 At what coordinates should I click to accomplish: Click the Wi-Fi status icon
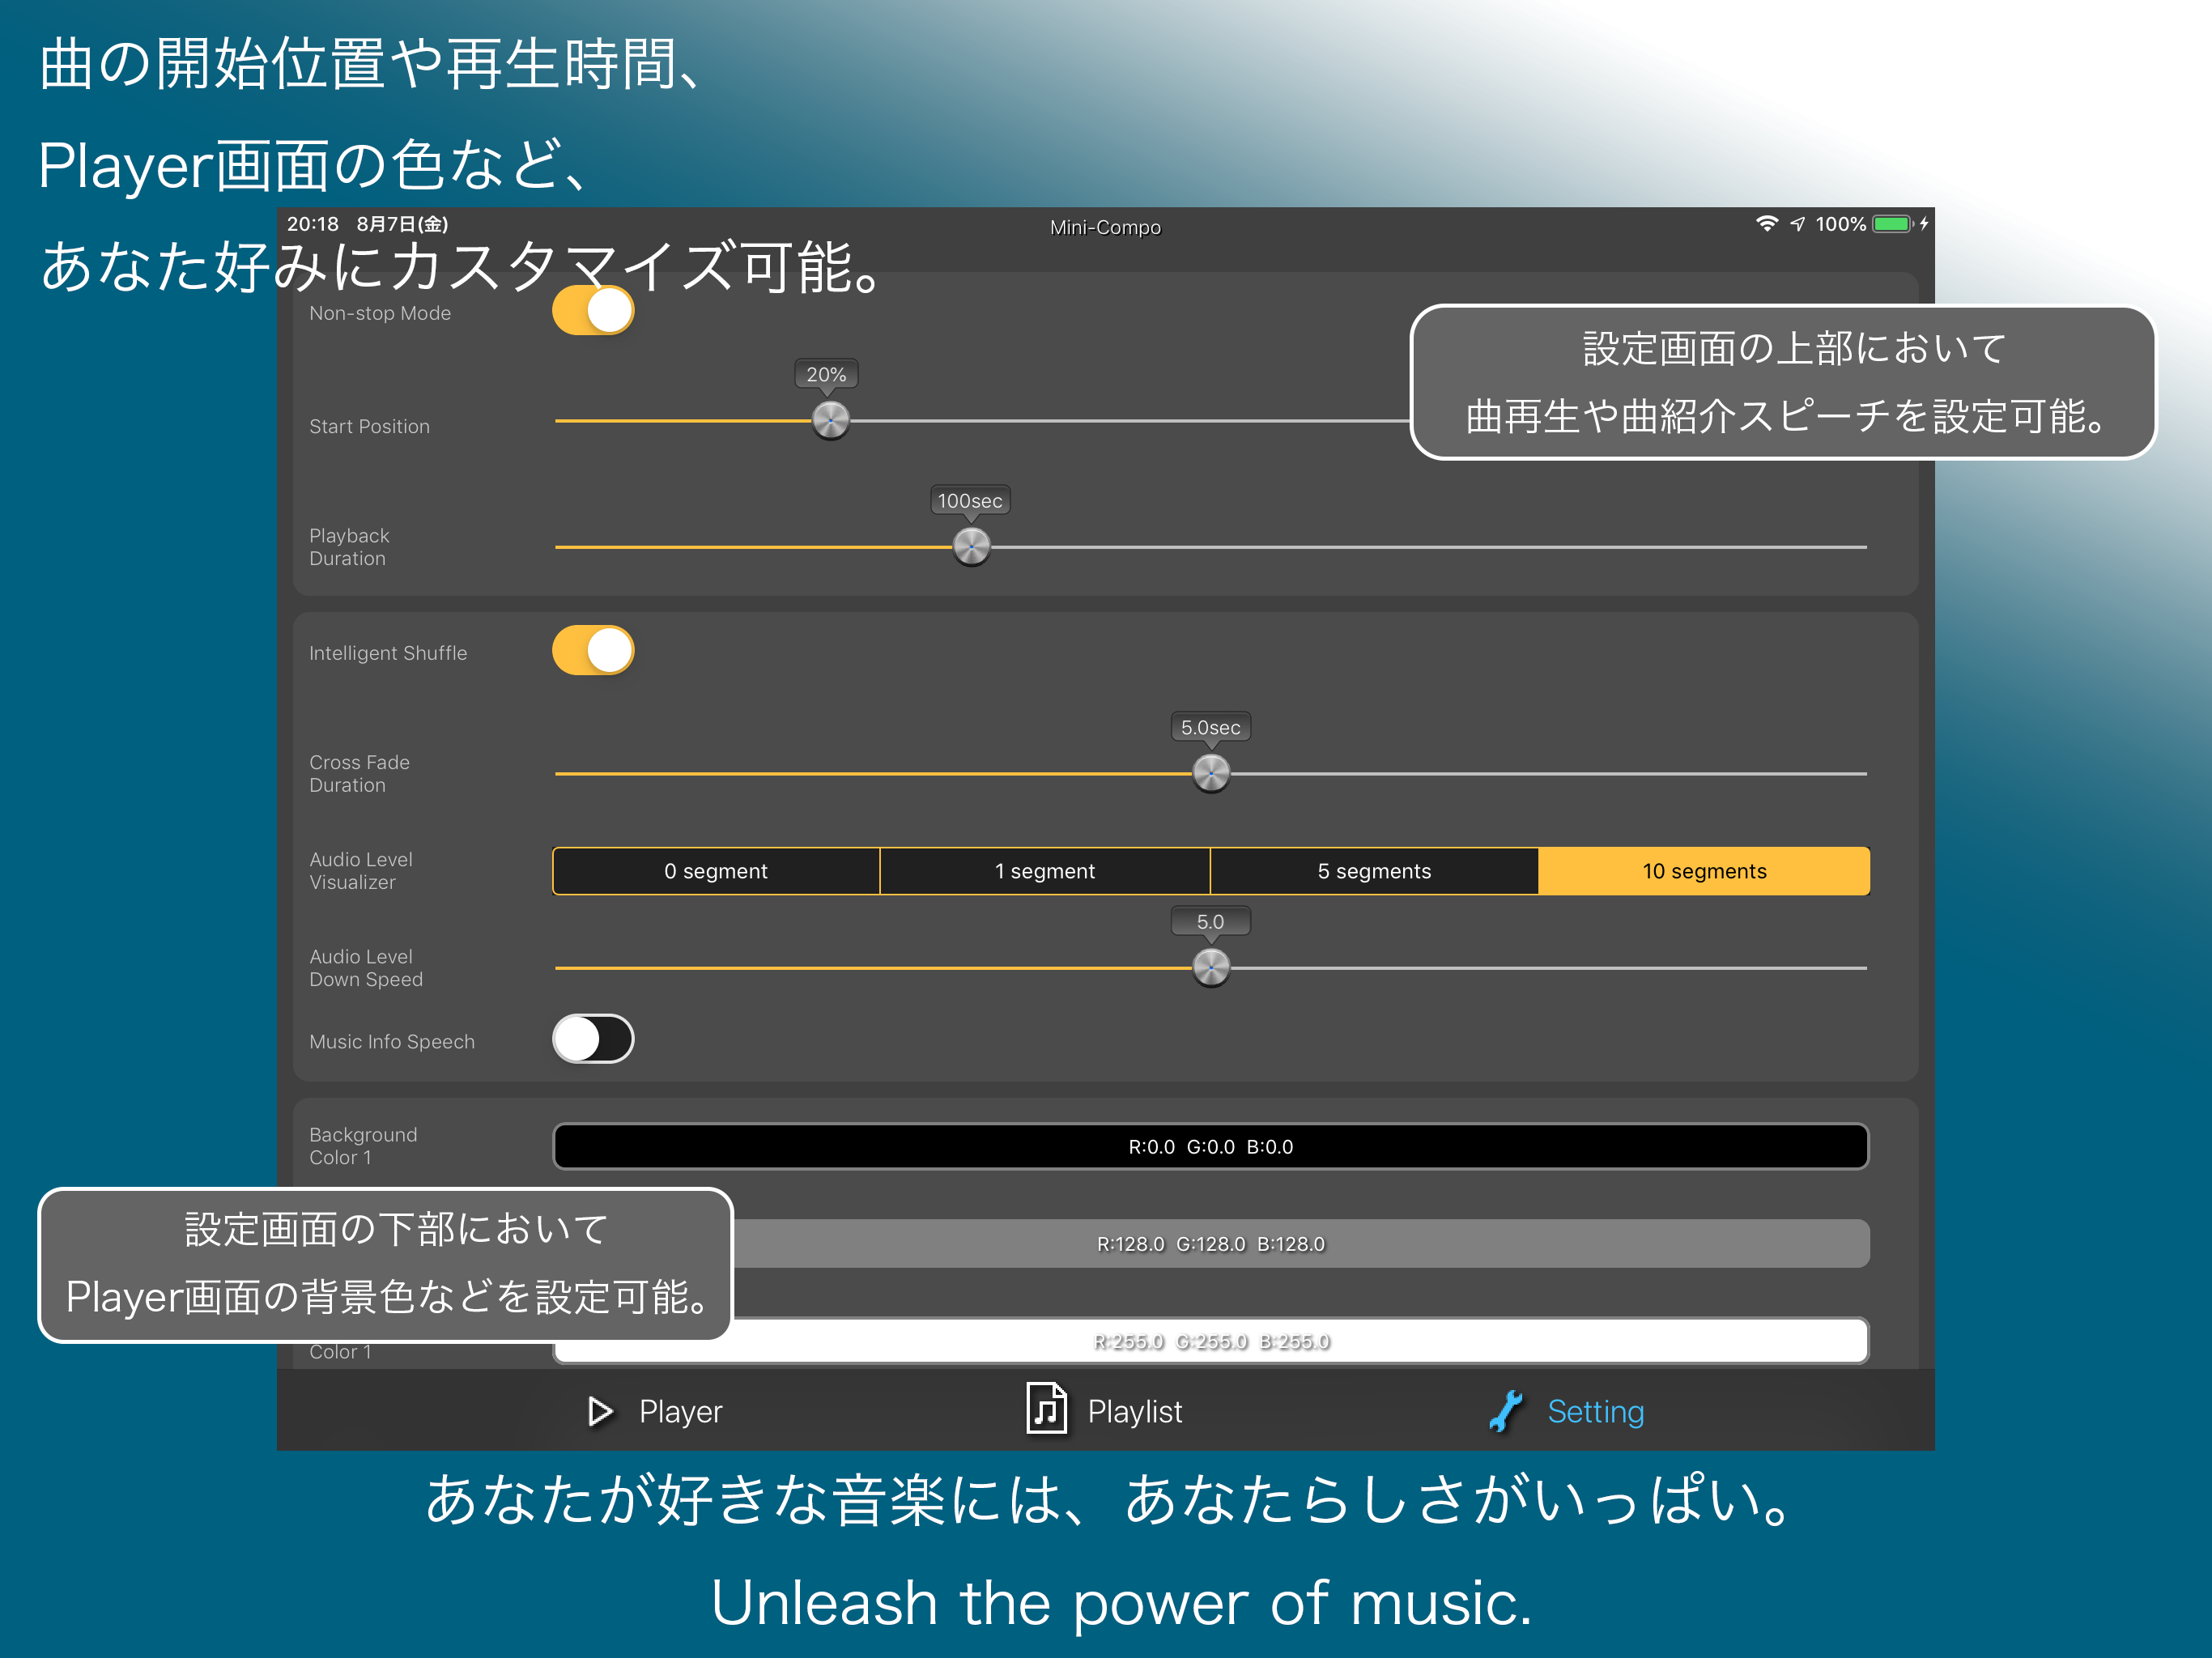1767,224
